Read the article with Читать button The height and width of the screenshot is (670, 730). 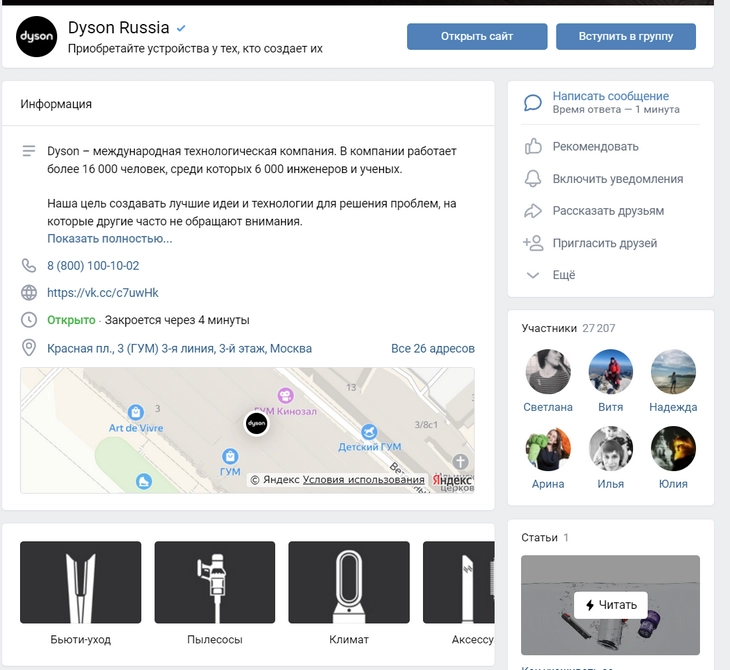[610, 605]
